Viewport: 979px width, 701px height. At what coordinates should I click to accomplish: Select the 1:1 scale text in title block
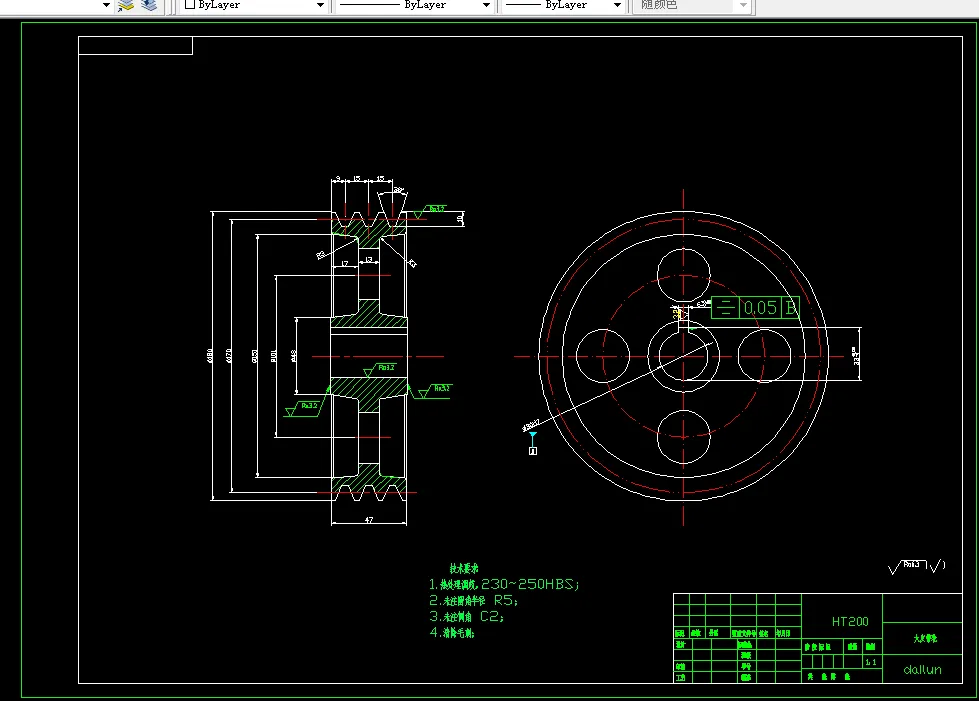point(871,662)
